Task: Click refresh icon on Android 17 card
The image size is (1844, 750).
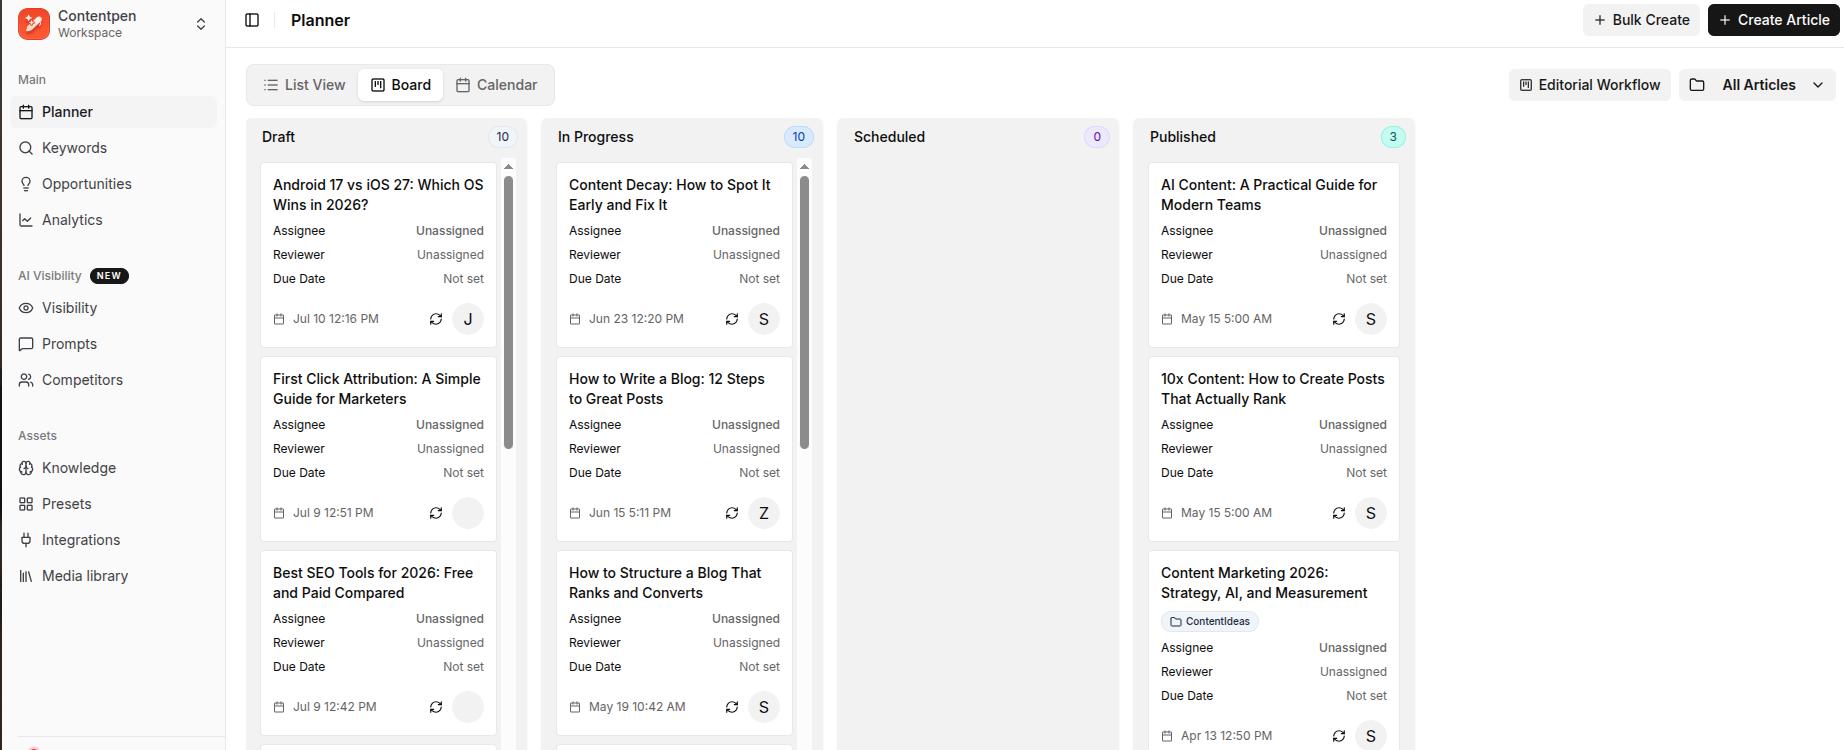Action: pos(436,319)
